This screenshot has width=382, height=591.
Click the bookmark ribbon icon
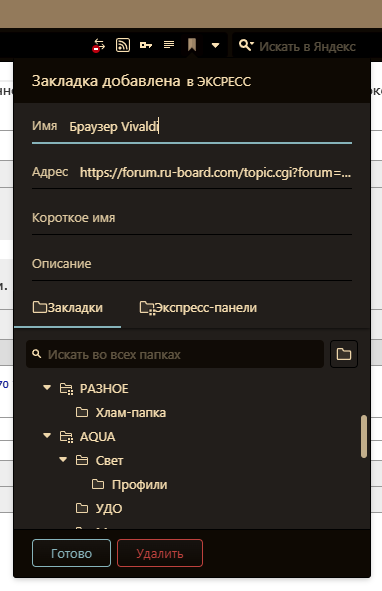(192, 45)
